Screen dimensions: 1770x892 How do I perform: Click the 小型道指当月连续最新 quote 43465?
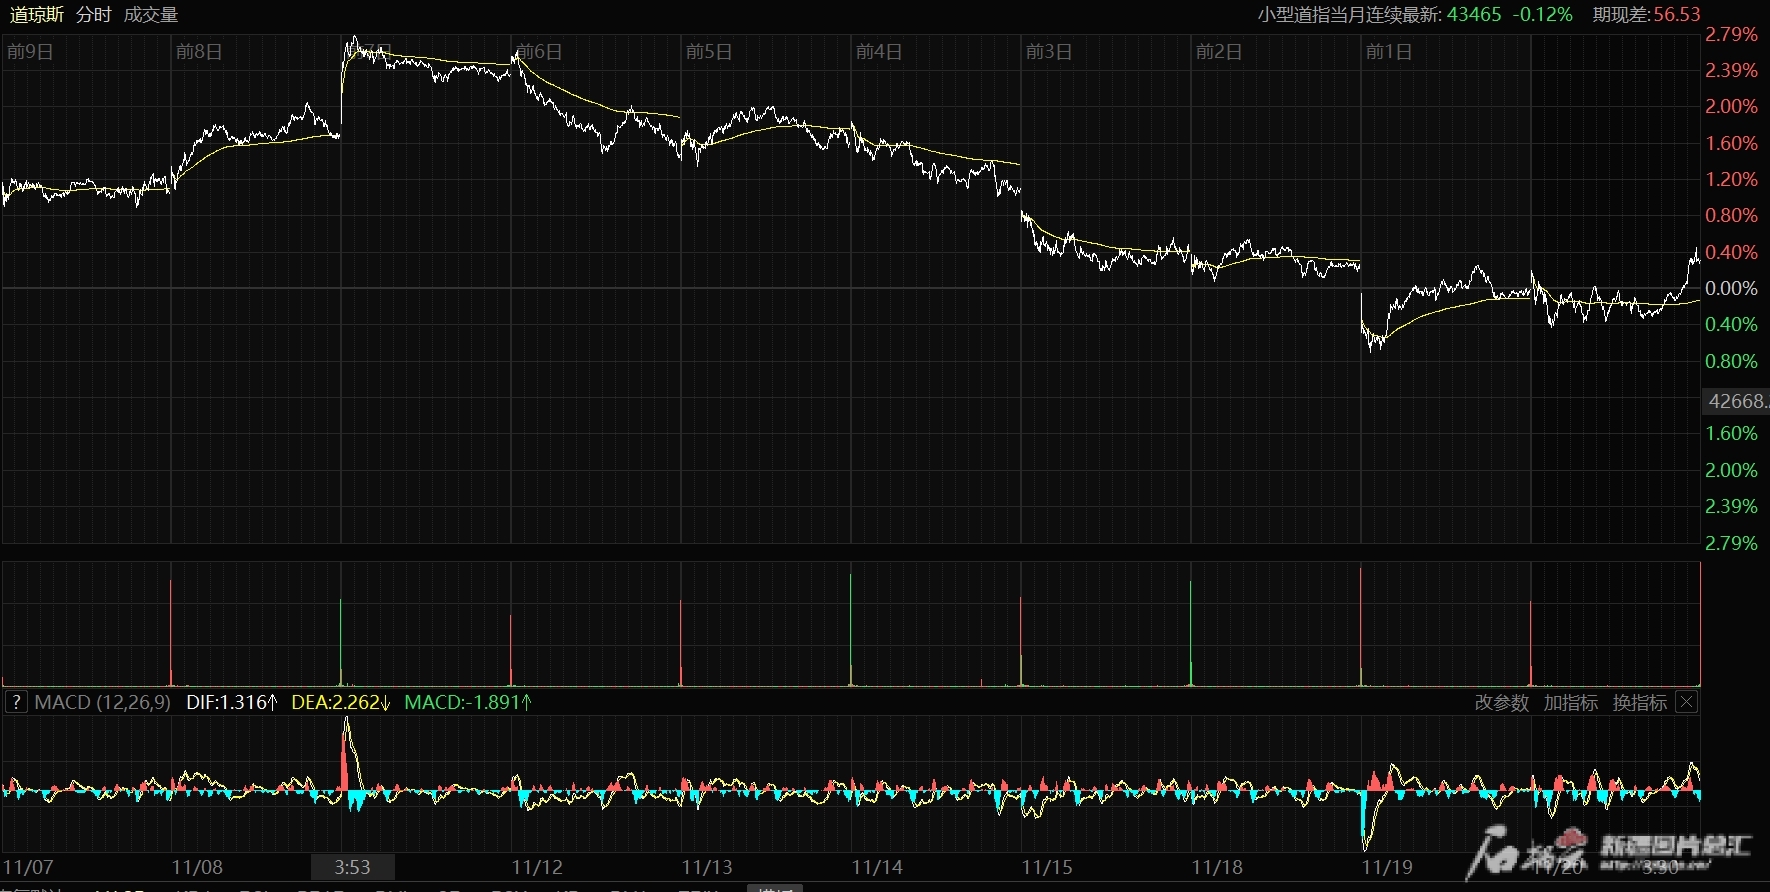(x=1474, y=15)
